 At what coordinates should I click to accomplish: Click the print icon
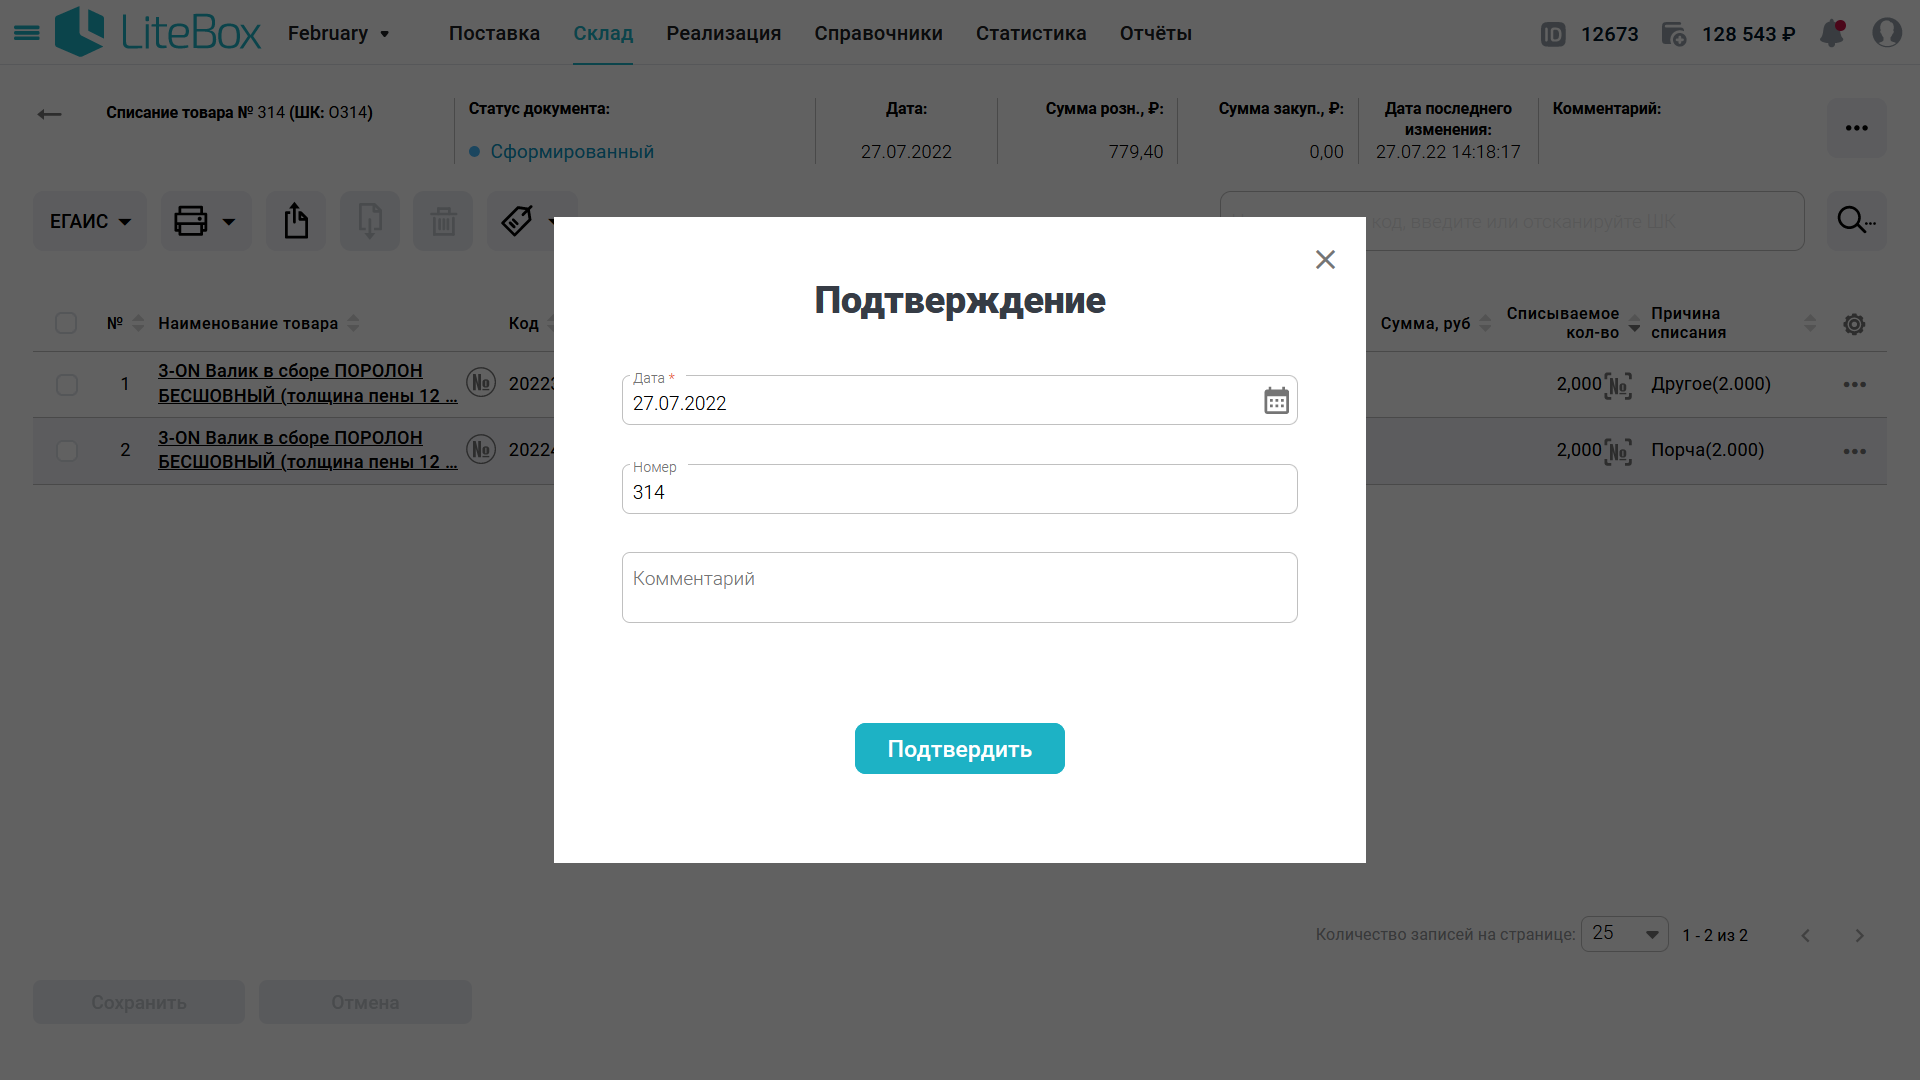(x=190, y=221)
